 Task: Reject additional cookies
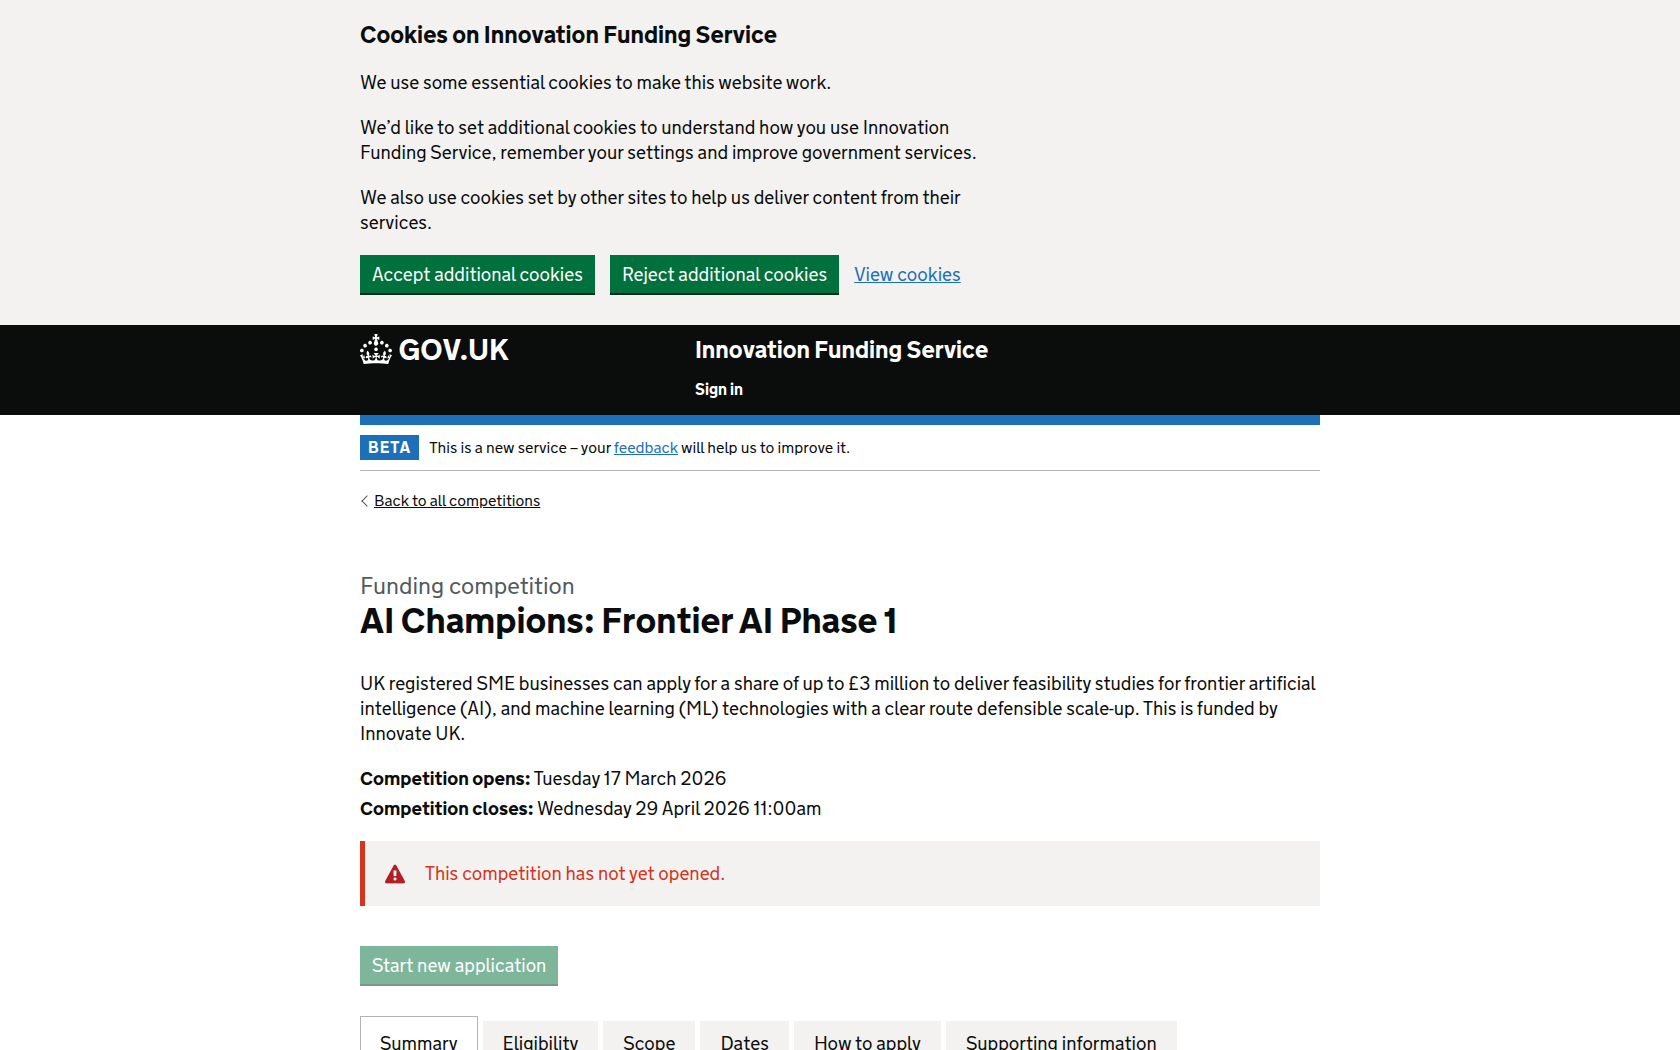724,275
